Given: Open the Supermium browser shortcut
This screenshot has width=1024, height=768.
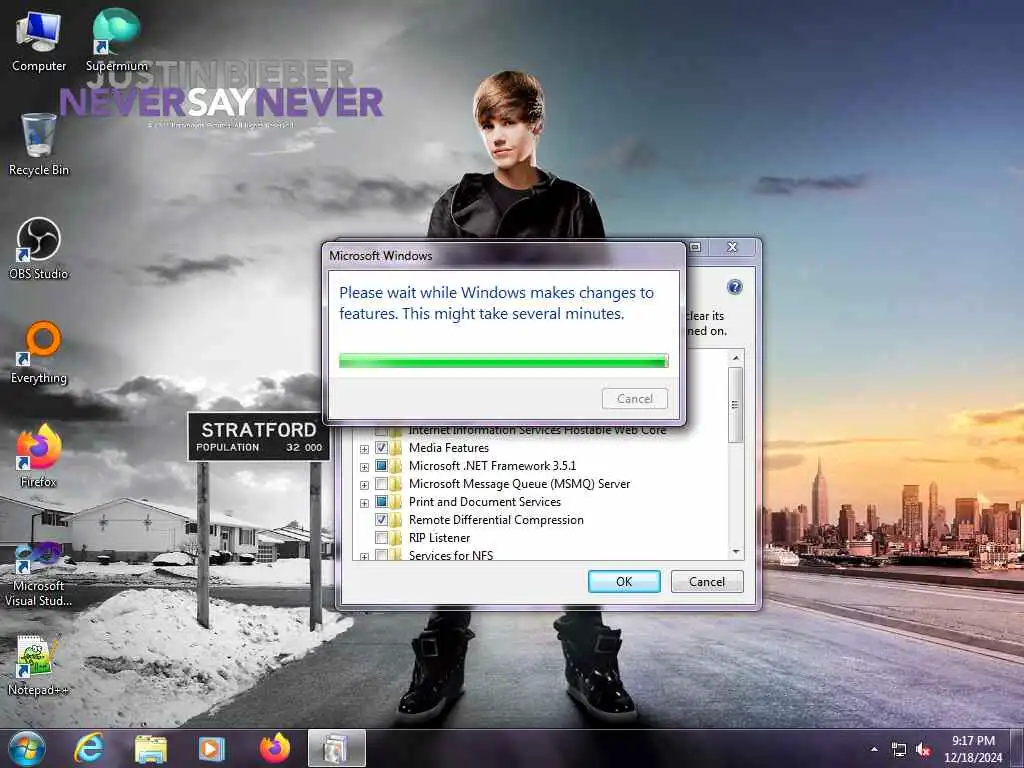Looking at the screenshot, I should click(116, 40).
